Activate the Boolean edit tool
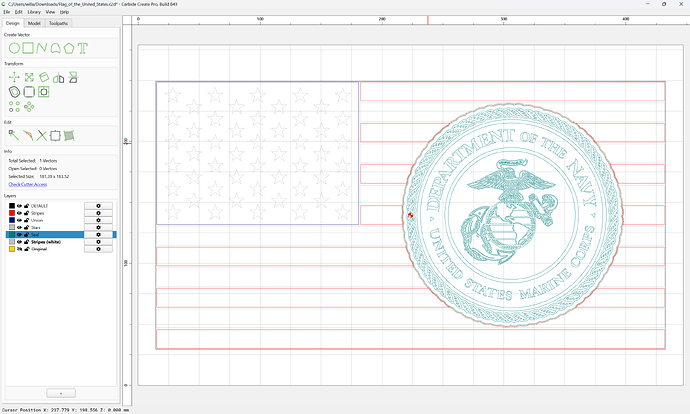The image size is (690, 414). (x=55, y=136)
